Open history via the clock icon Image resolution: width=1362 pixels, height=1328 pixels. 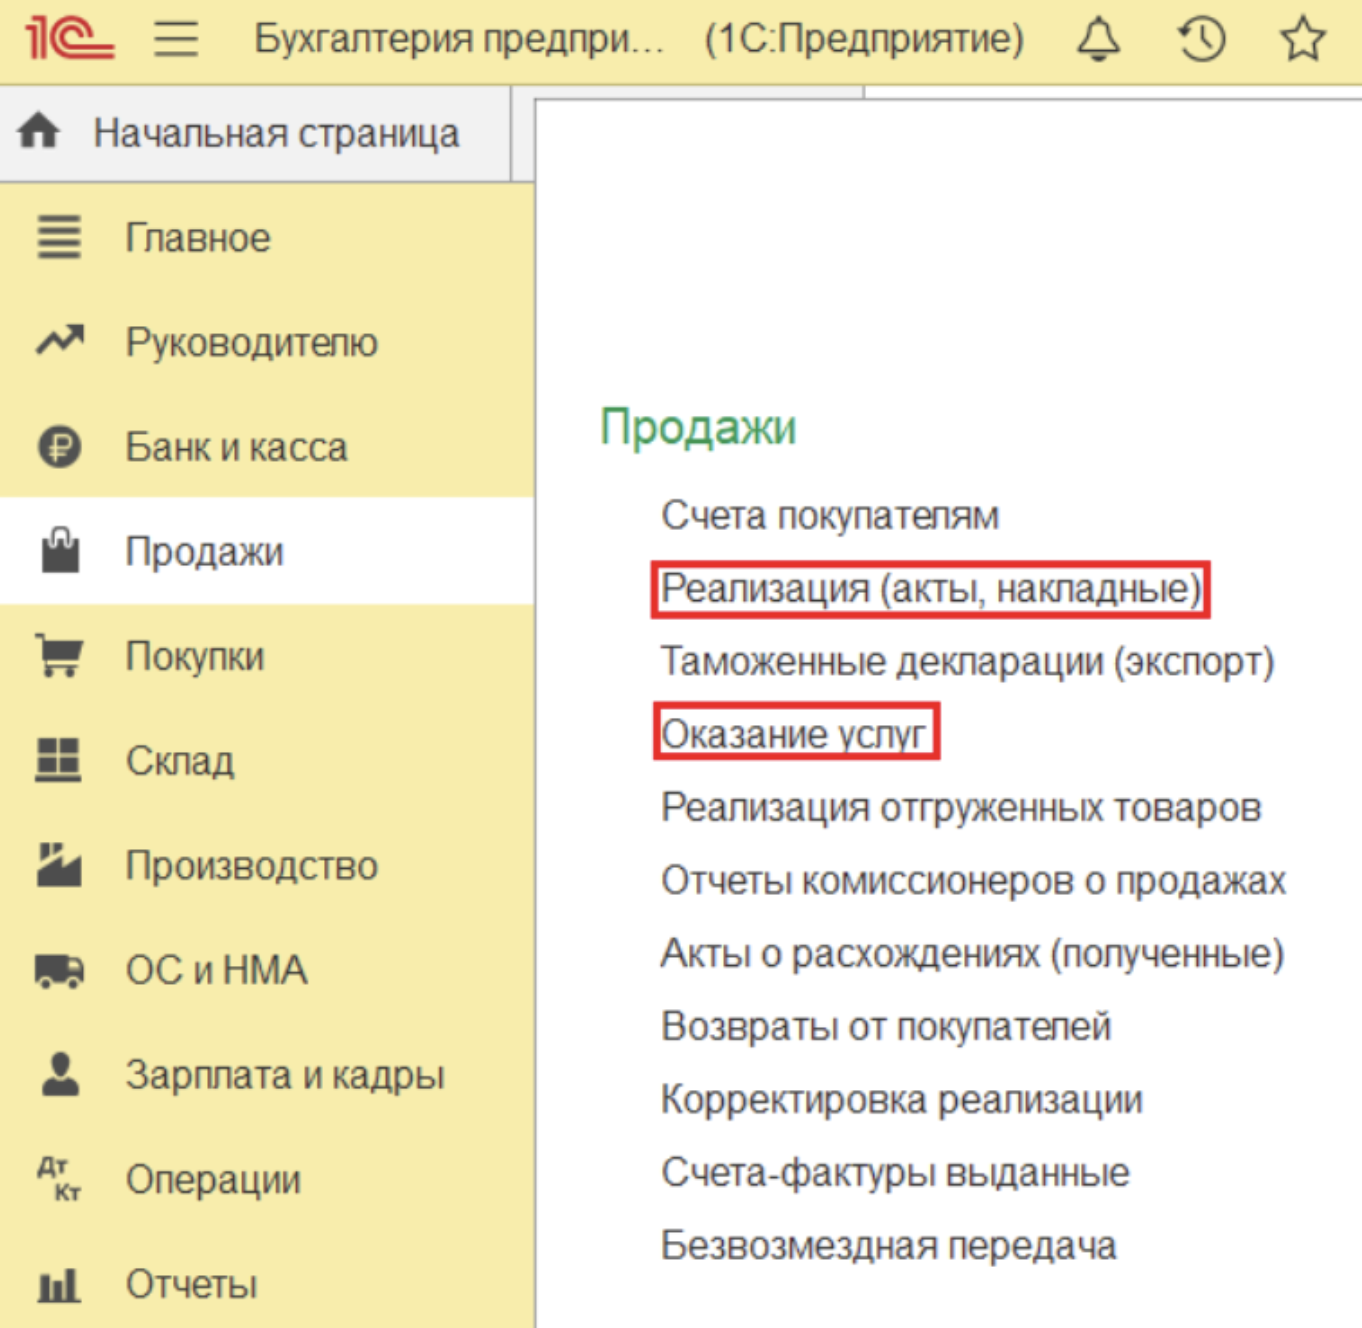point(1203,37)
